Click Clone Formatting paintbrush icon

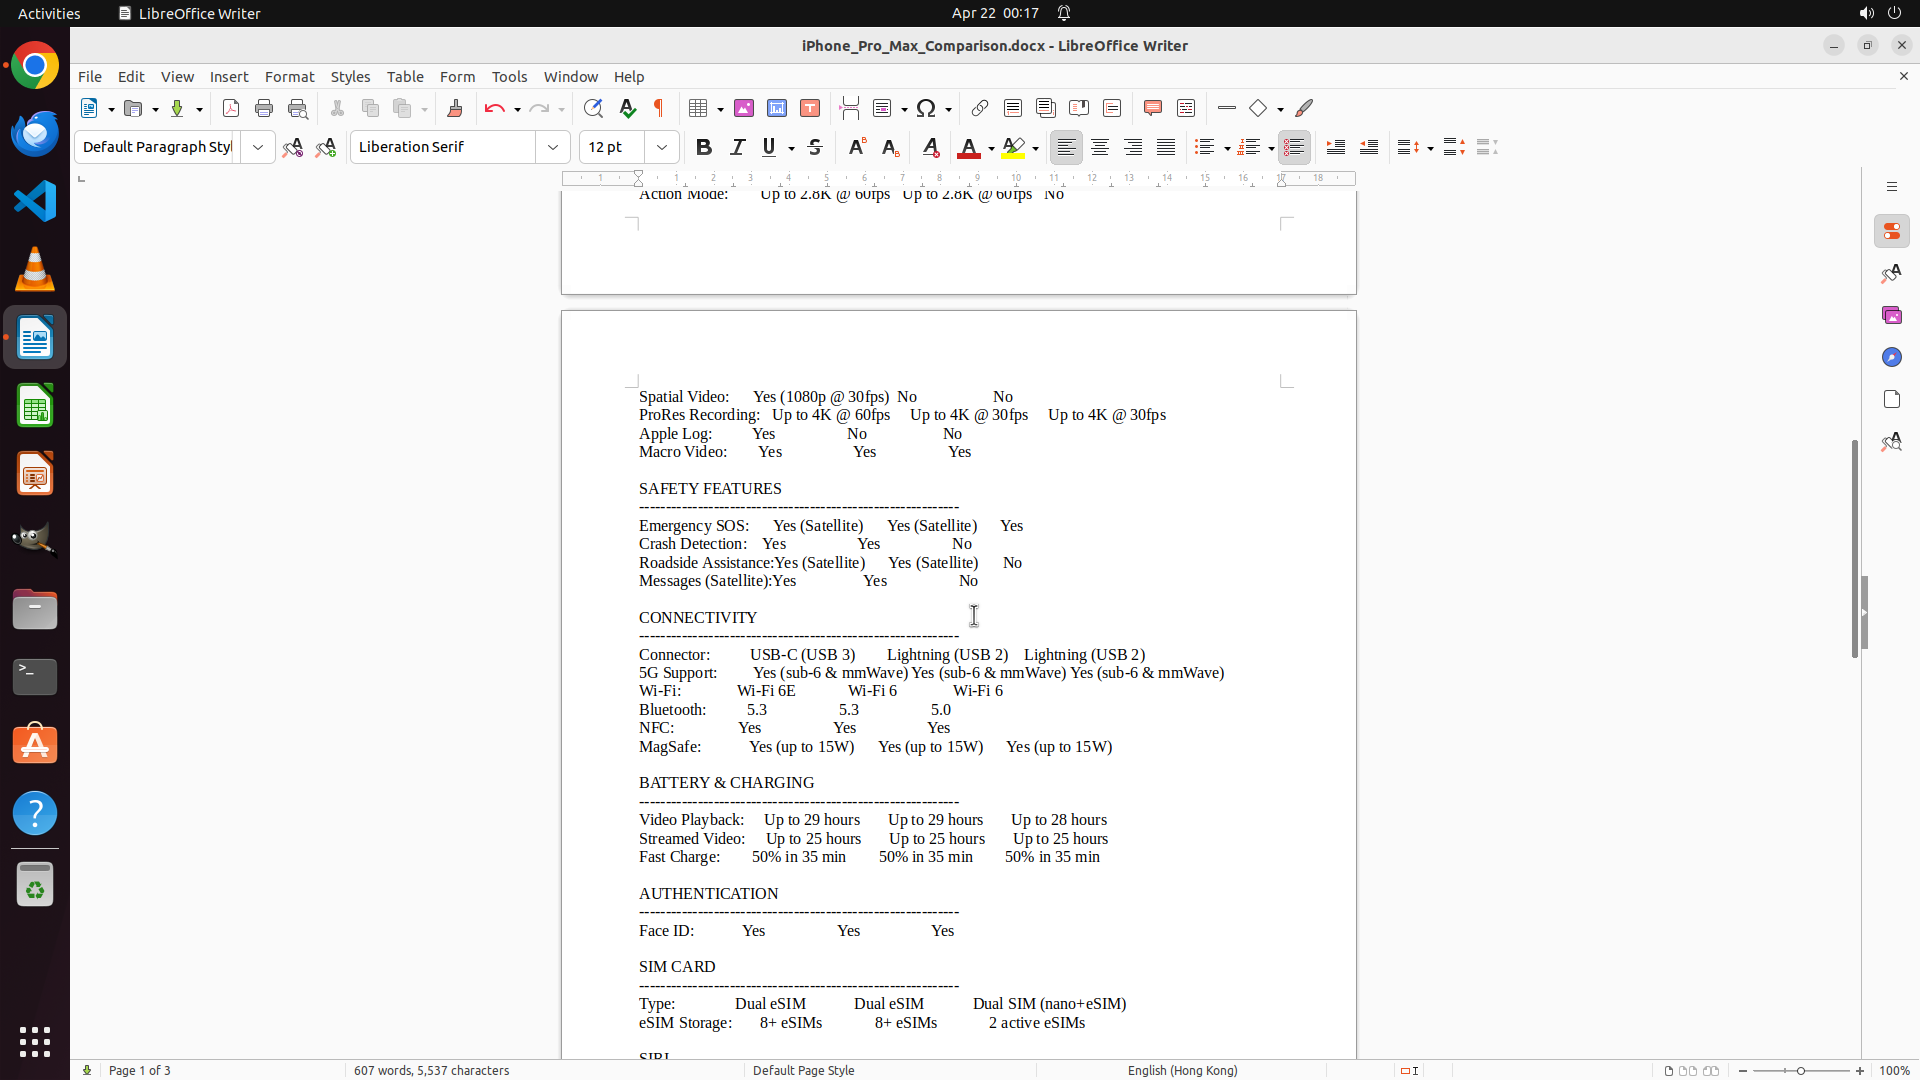[455, 108]
